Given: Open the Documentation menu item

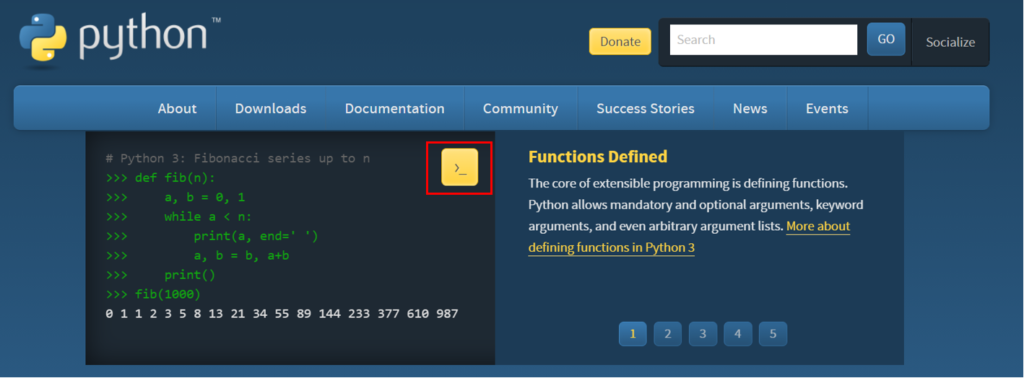Looking at the screenshot, I should [394, 108].
